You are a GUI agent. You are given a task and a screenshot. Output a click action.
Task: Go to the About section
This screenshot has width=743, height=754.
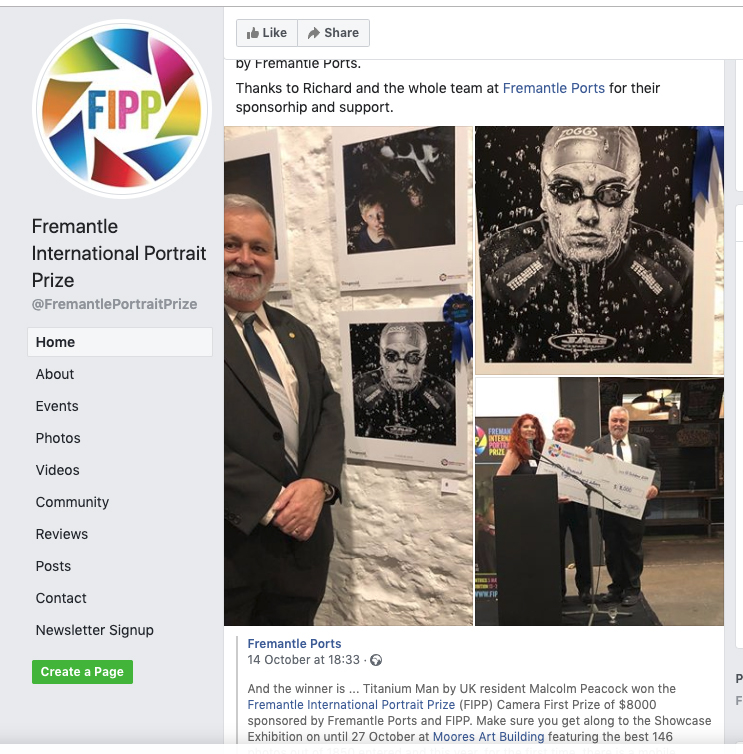click(55, 374)
